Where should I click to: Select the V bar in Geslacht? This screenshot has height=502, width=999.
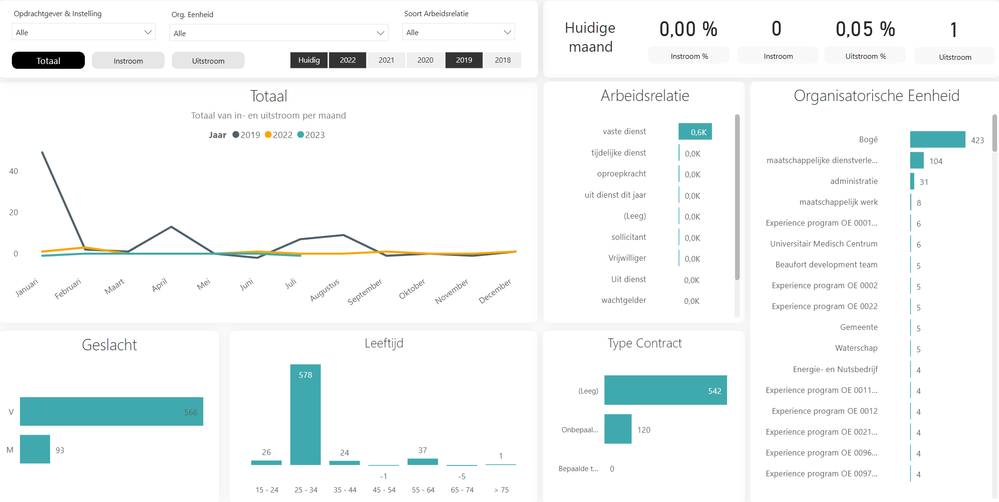coord(111,412)
